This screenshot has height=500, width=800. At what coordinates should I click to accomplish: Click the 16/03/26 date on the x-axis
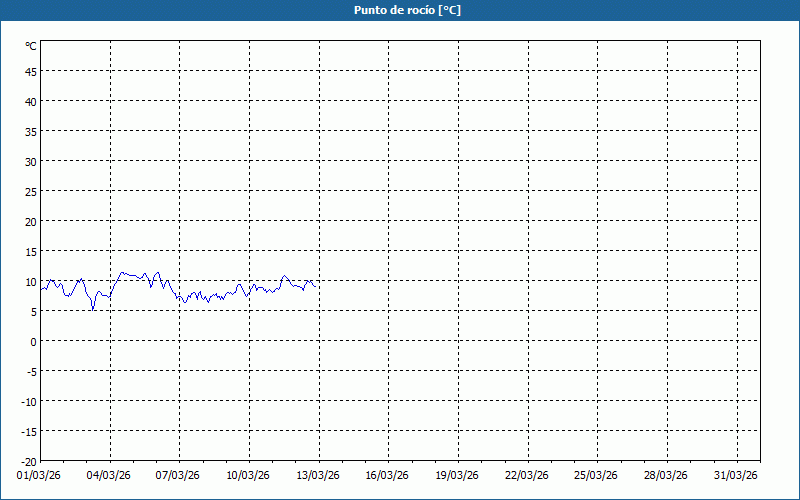pos(388,475)
